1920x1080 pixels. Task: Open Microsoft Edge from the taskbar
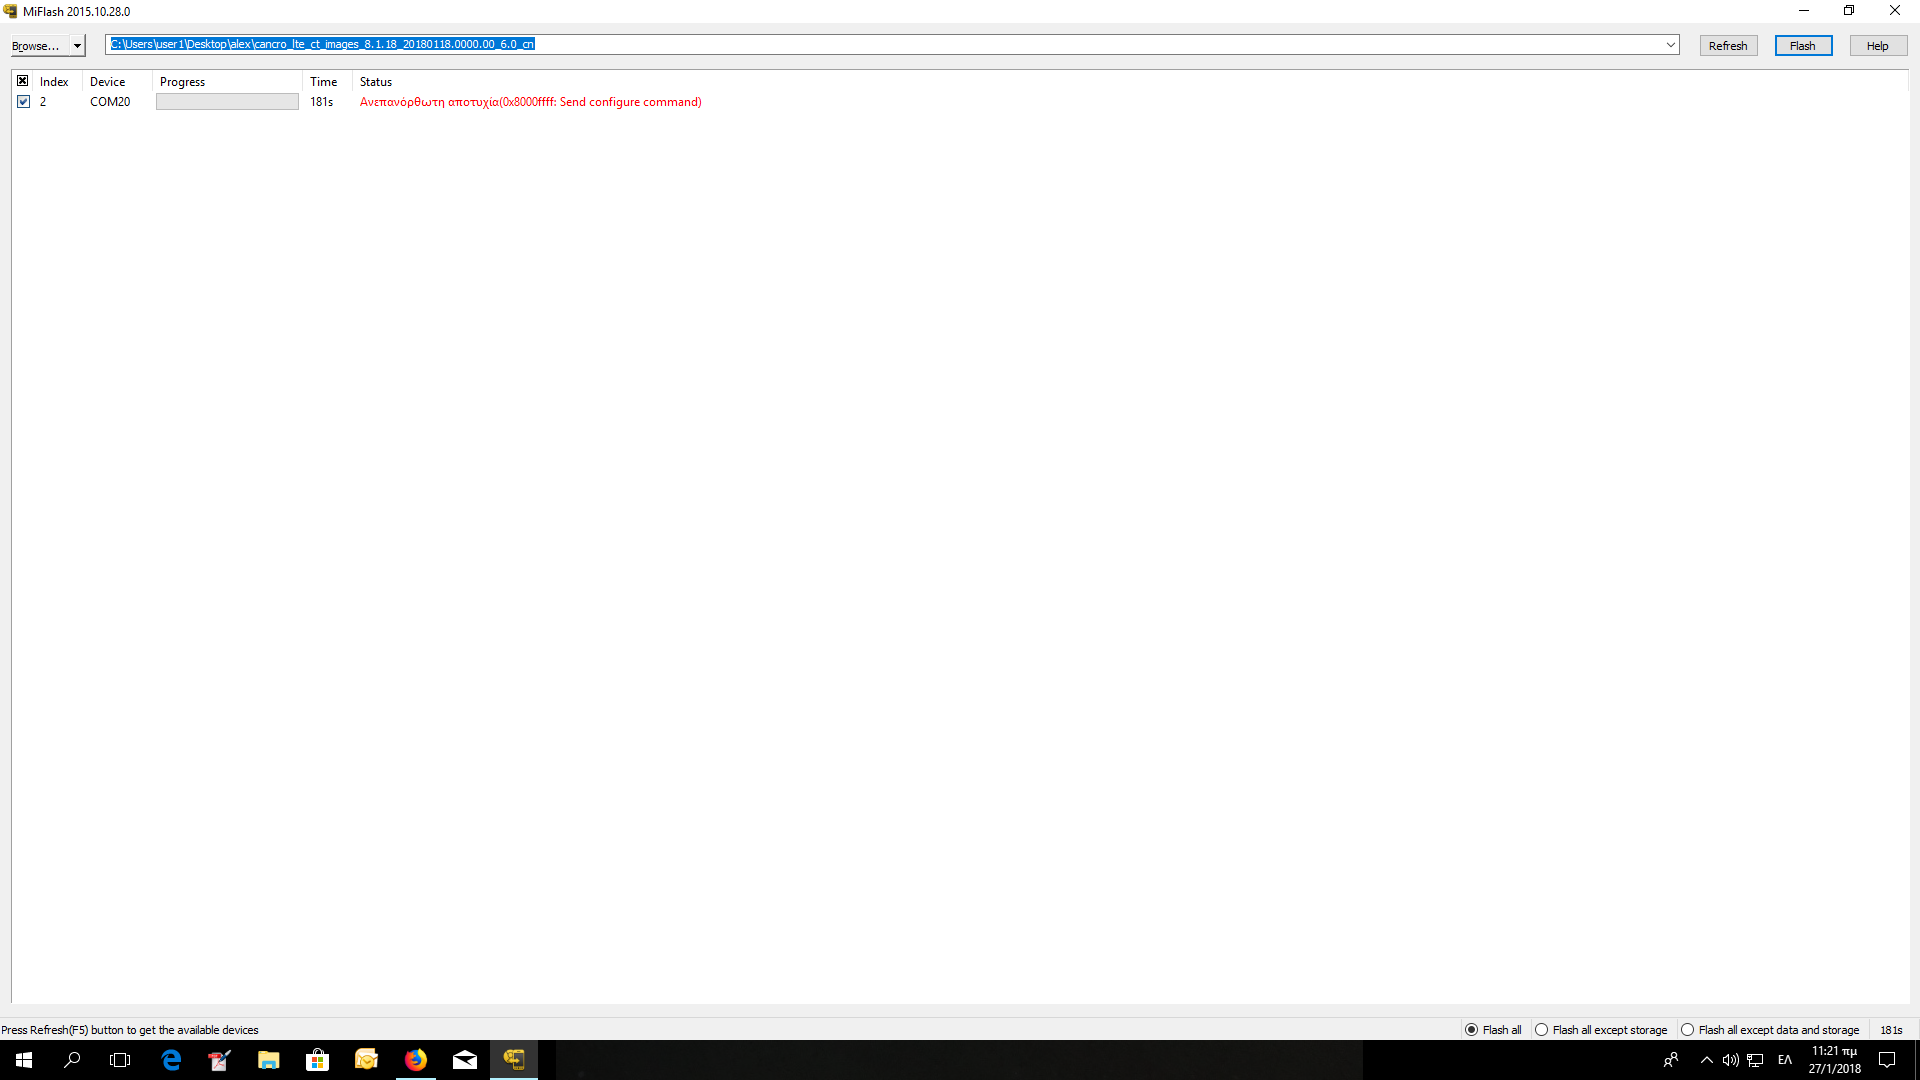point(171,1060)
